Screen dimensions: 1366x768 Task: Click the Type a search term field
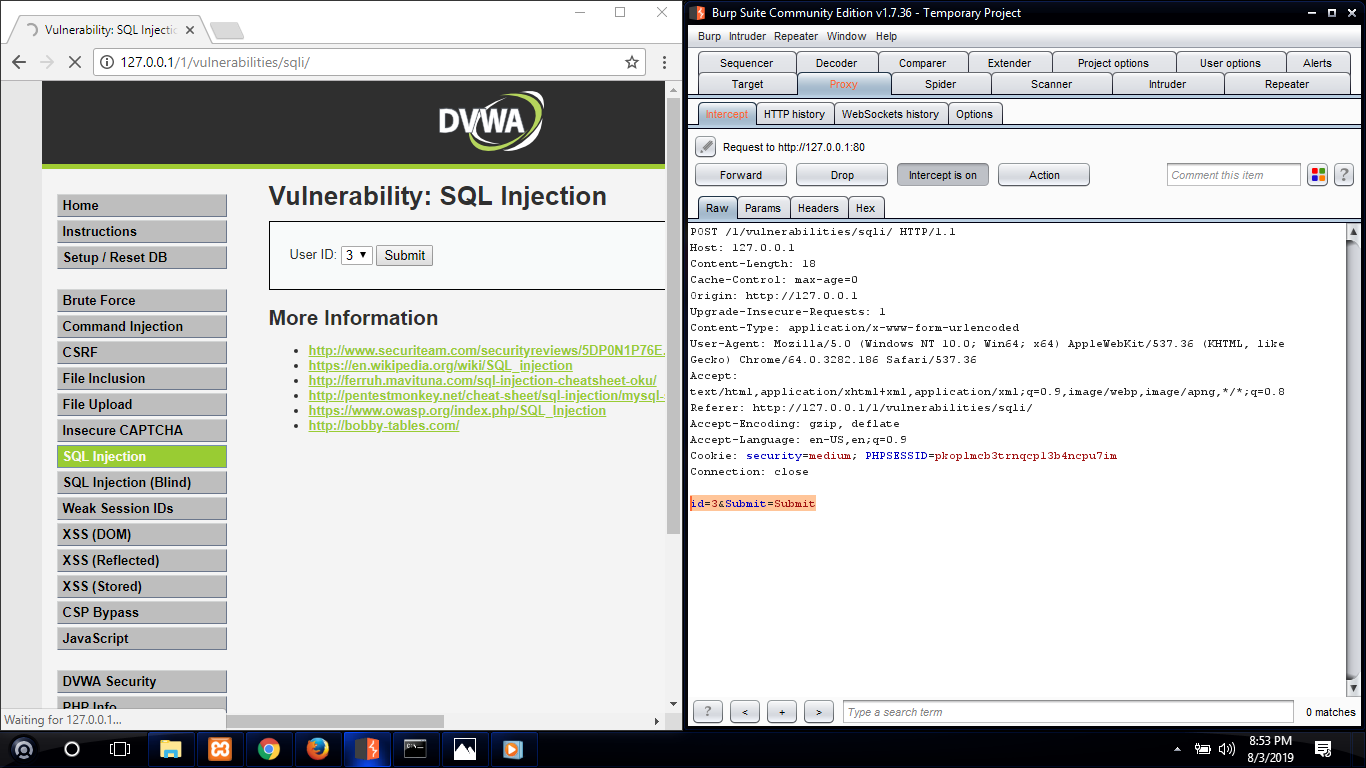coord(1068,712)
